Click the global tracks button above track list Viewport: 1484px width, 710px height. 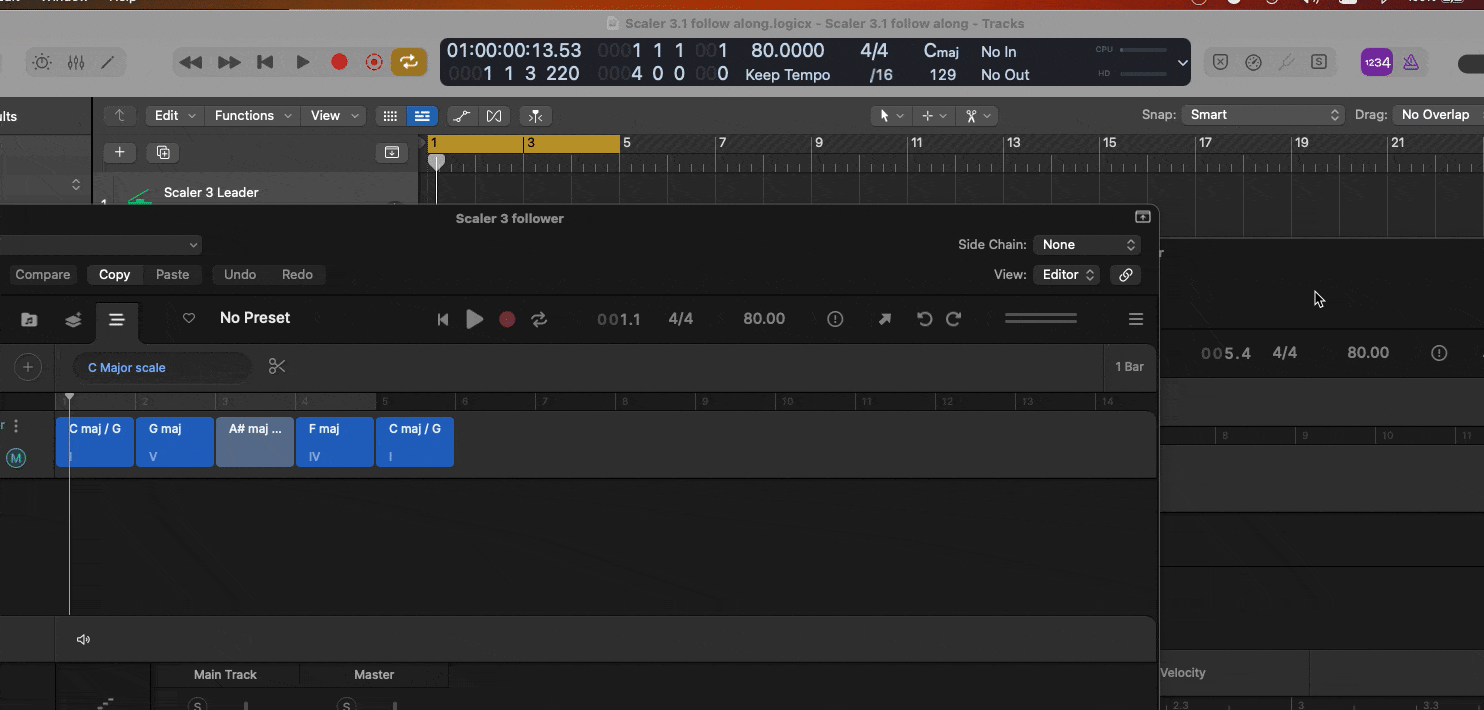(391, 152)
